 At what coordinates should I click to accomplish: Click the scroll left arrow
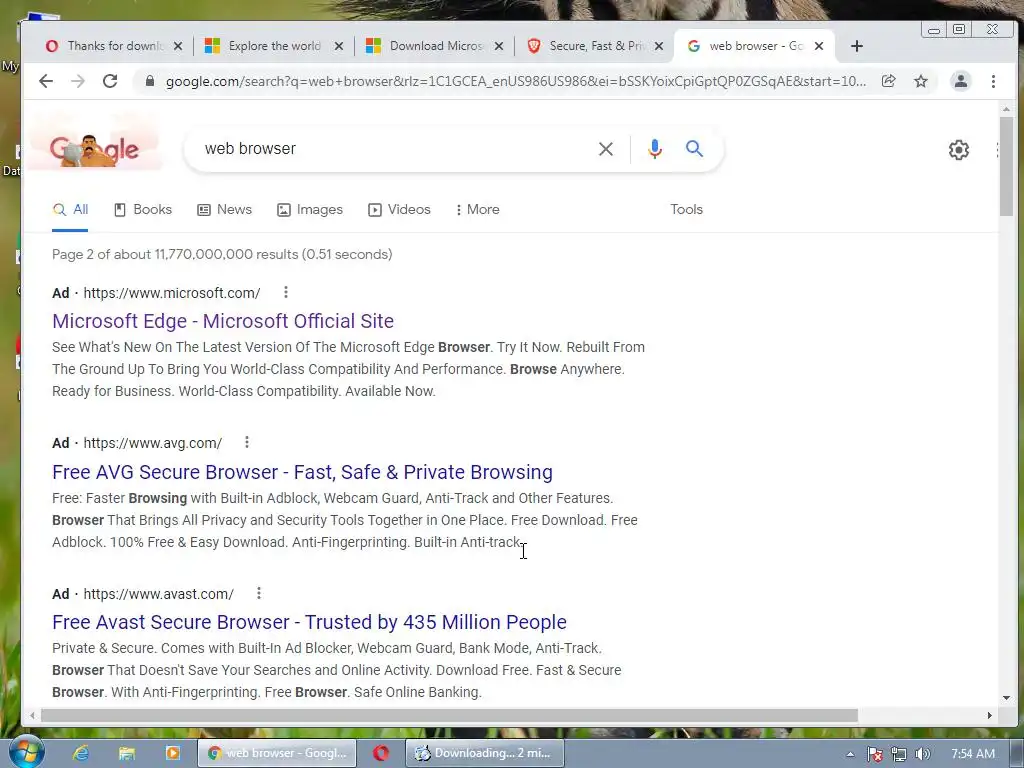click(x=32, y=715)
